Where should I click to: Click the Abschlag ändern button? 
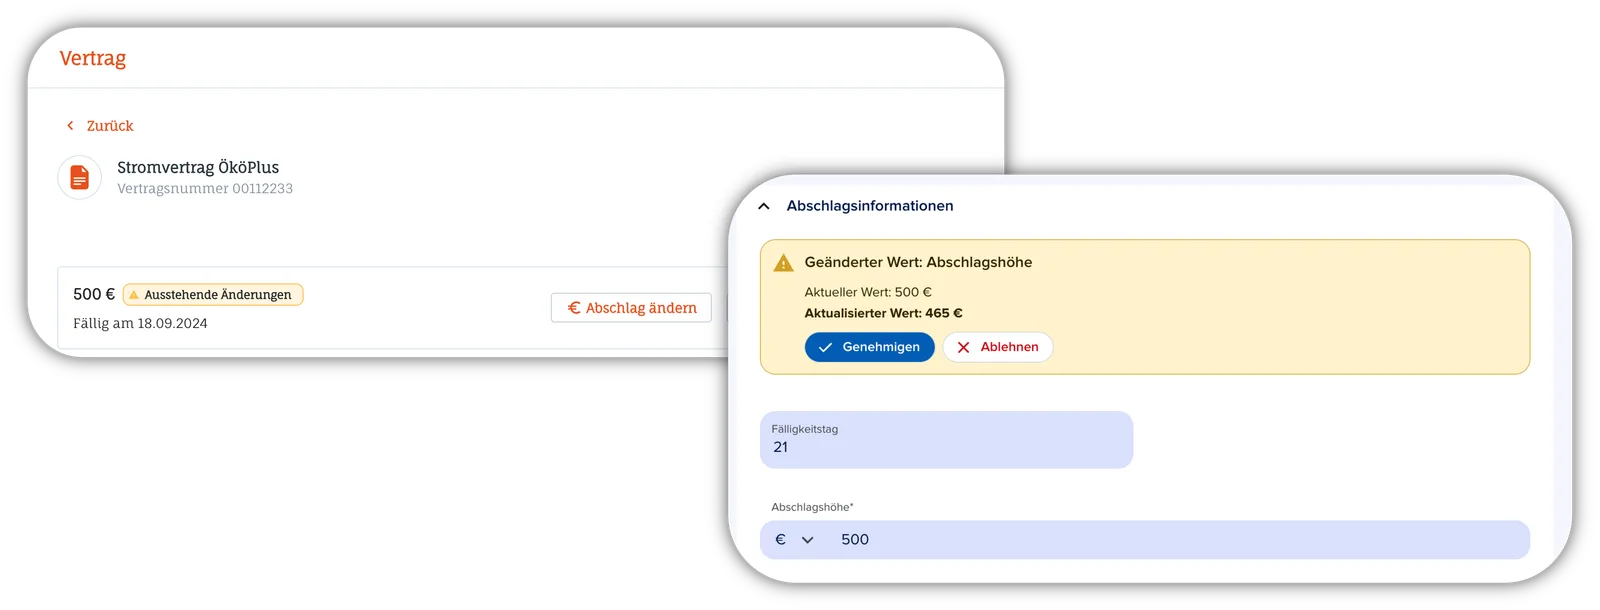631,308
